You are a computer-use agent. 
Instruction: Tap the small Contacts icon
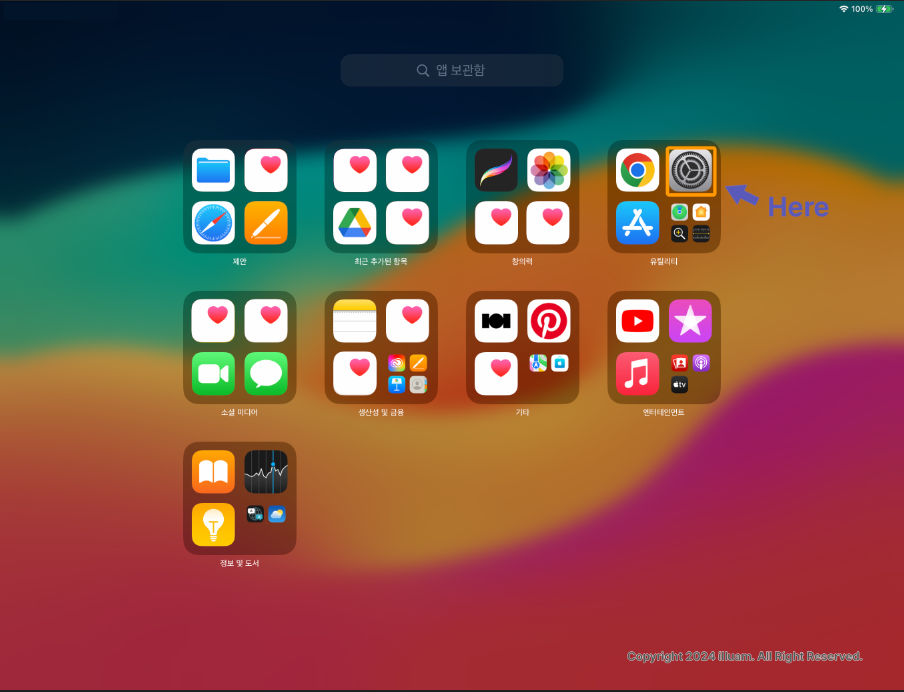tap(418, 385)
